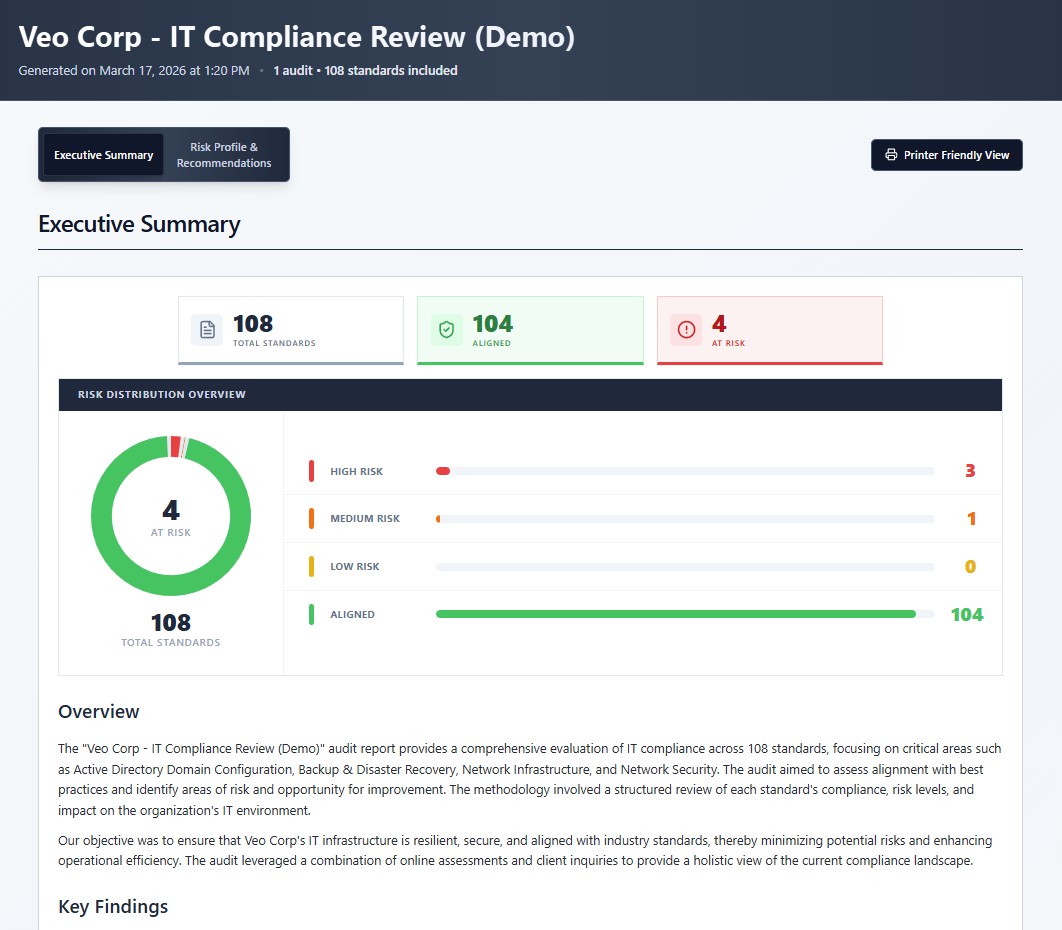Select the 104 Aligned summary card
The height and width of the screenshot is (930, 1062).
pos(530,331)
